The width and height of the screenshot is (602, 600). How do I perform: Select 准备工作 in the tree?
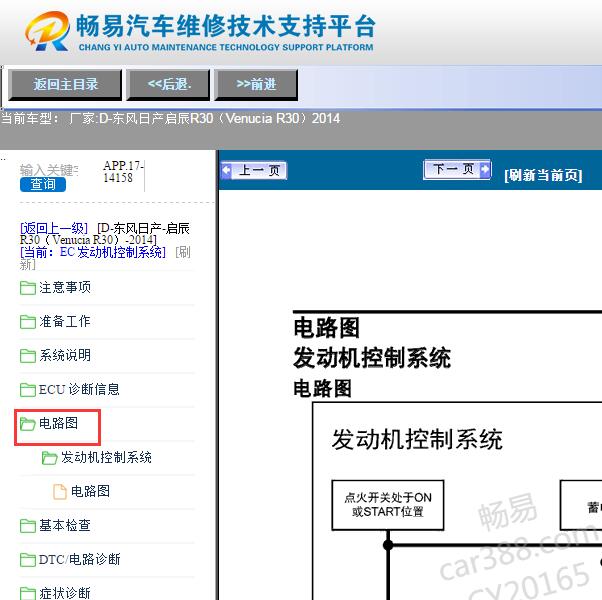[65, 322]
